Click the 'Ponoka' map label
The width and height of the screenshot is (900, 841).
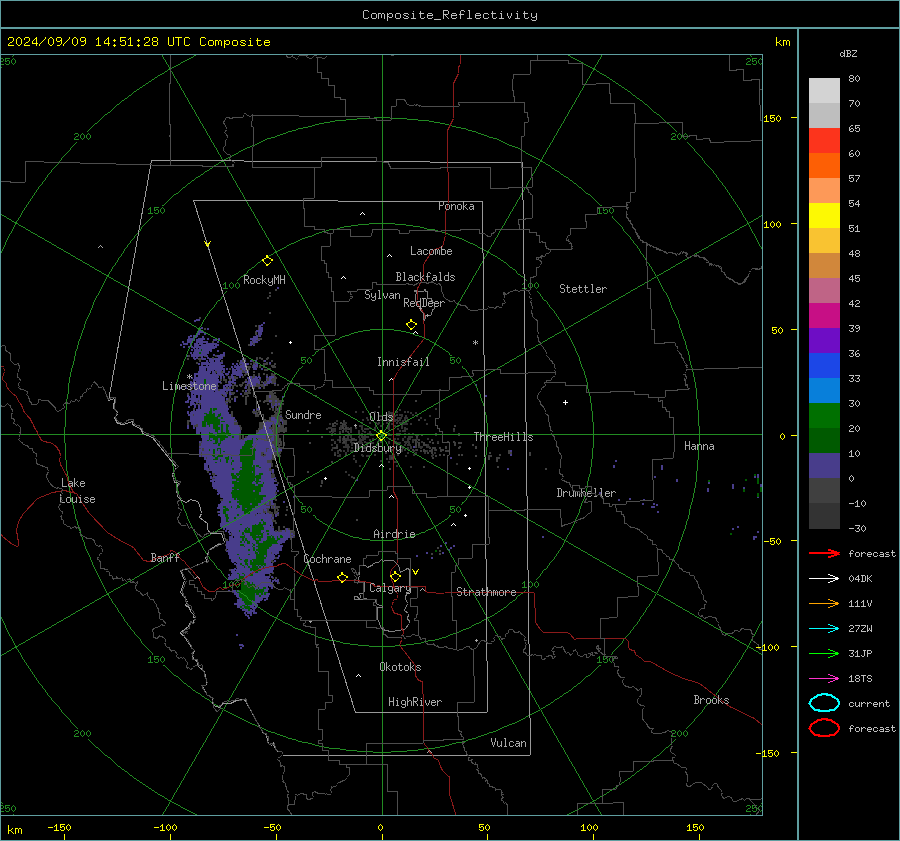coord(456,206)
